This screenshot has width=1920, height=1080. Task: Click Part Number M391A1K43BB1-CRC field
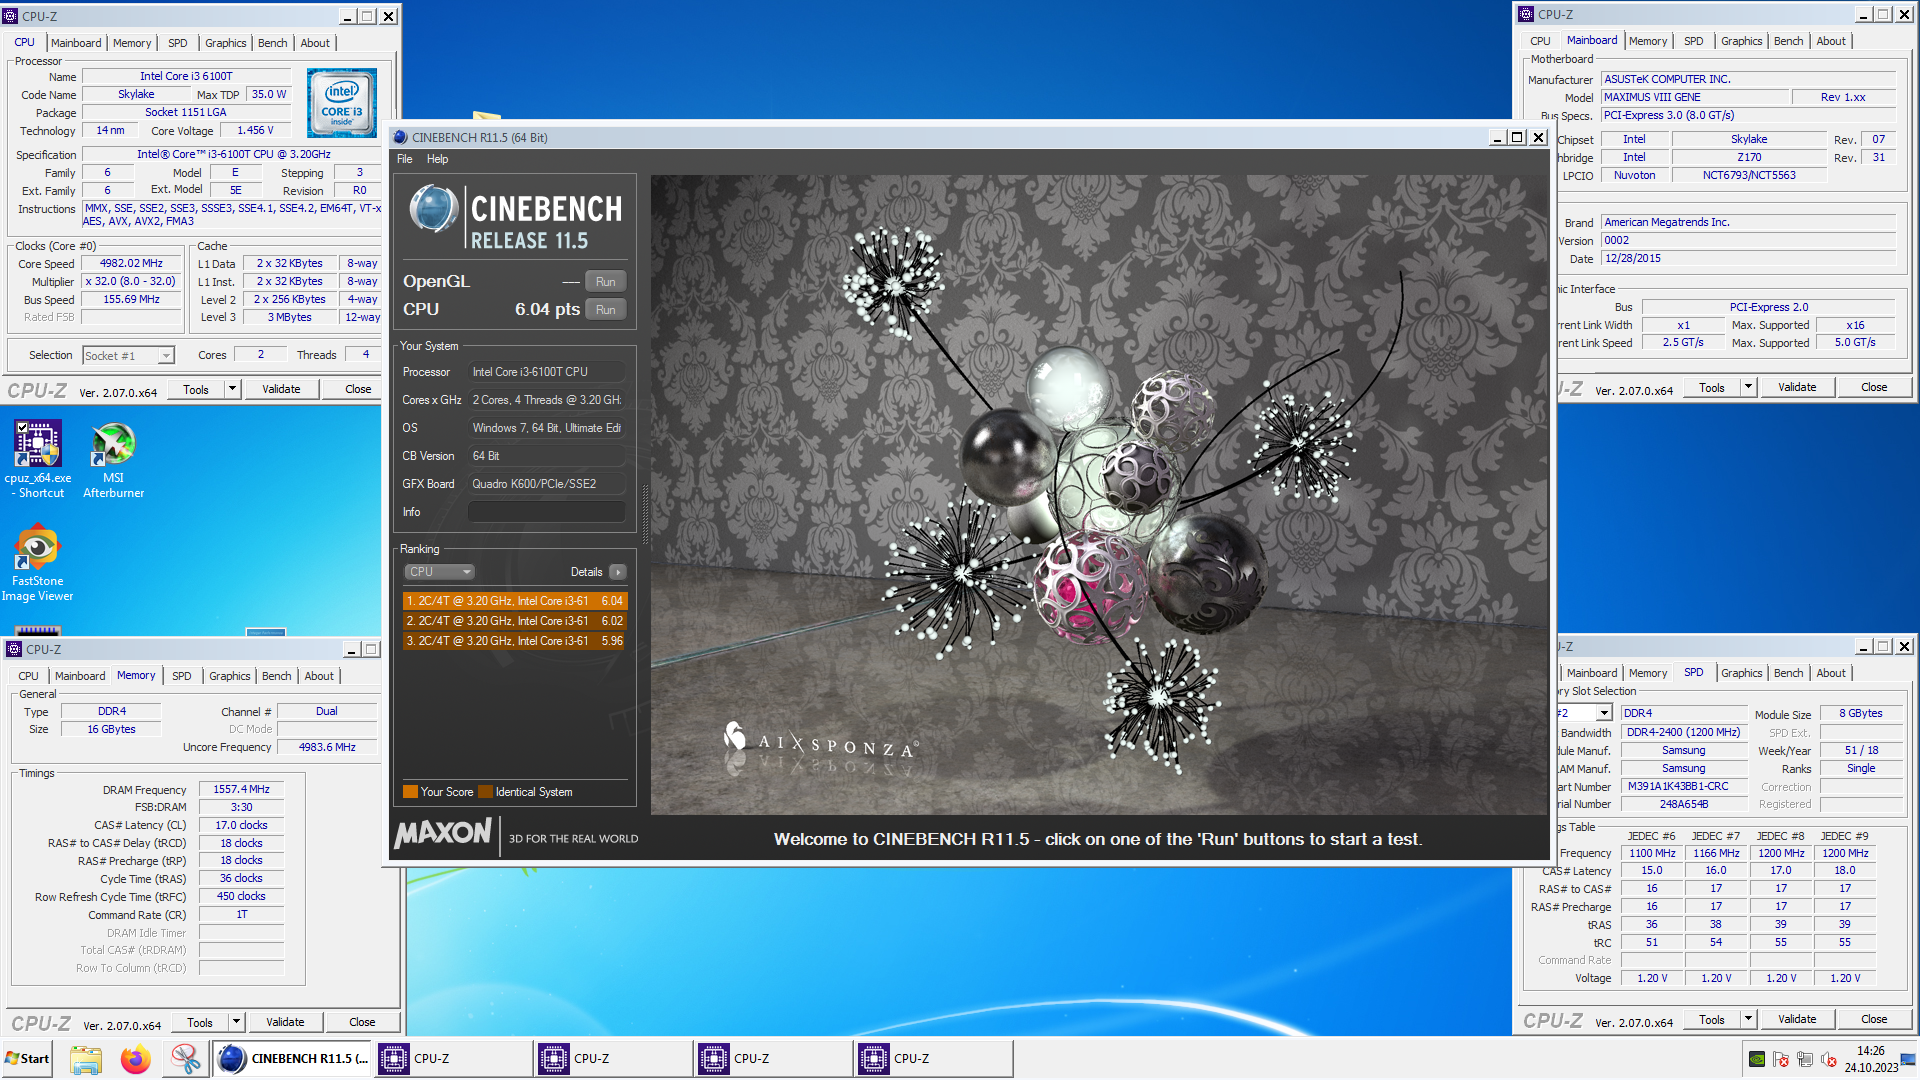(1683, 786)
